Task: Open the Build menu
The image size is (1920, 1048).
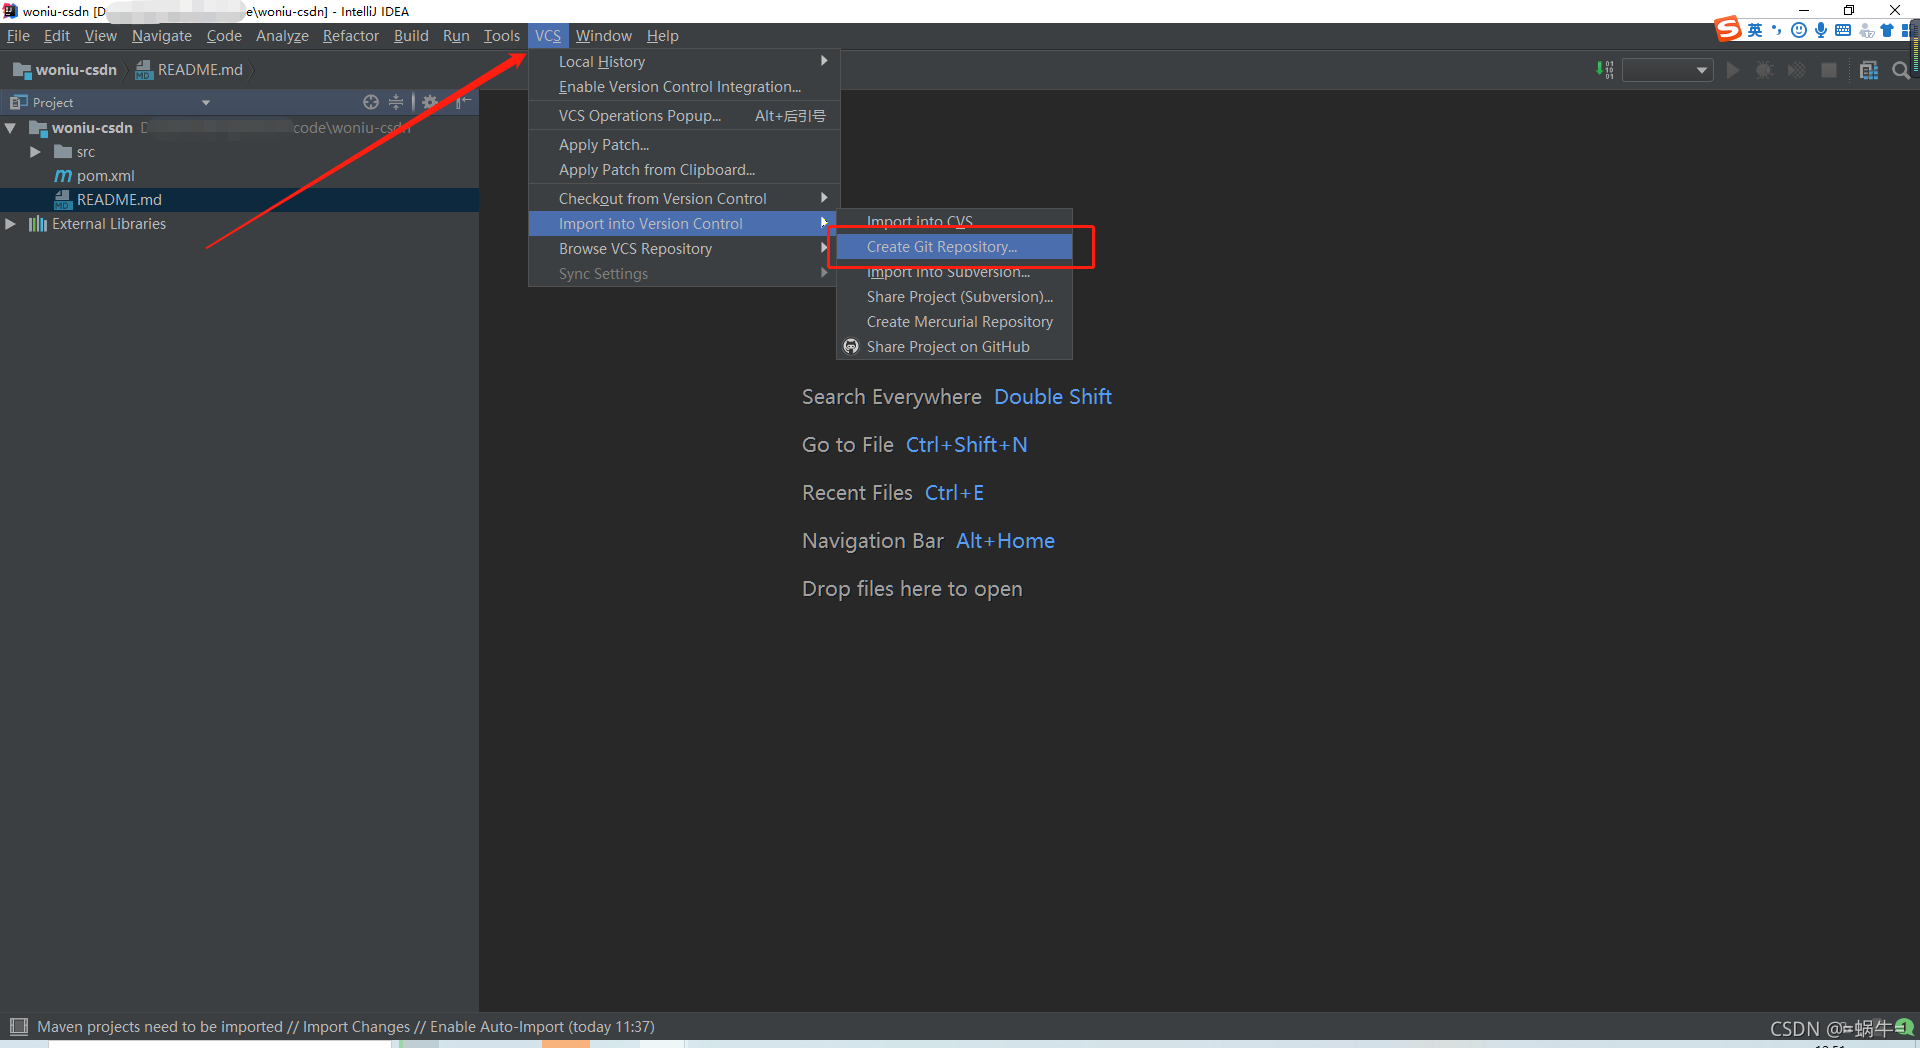Action: [411, 36]
